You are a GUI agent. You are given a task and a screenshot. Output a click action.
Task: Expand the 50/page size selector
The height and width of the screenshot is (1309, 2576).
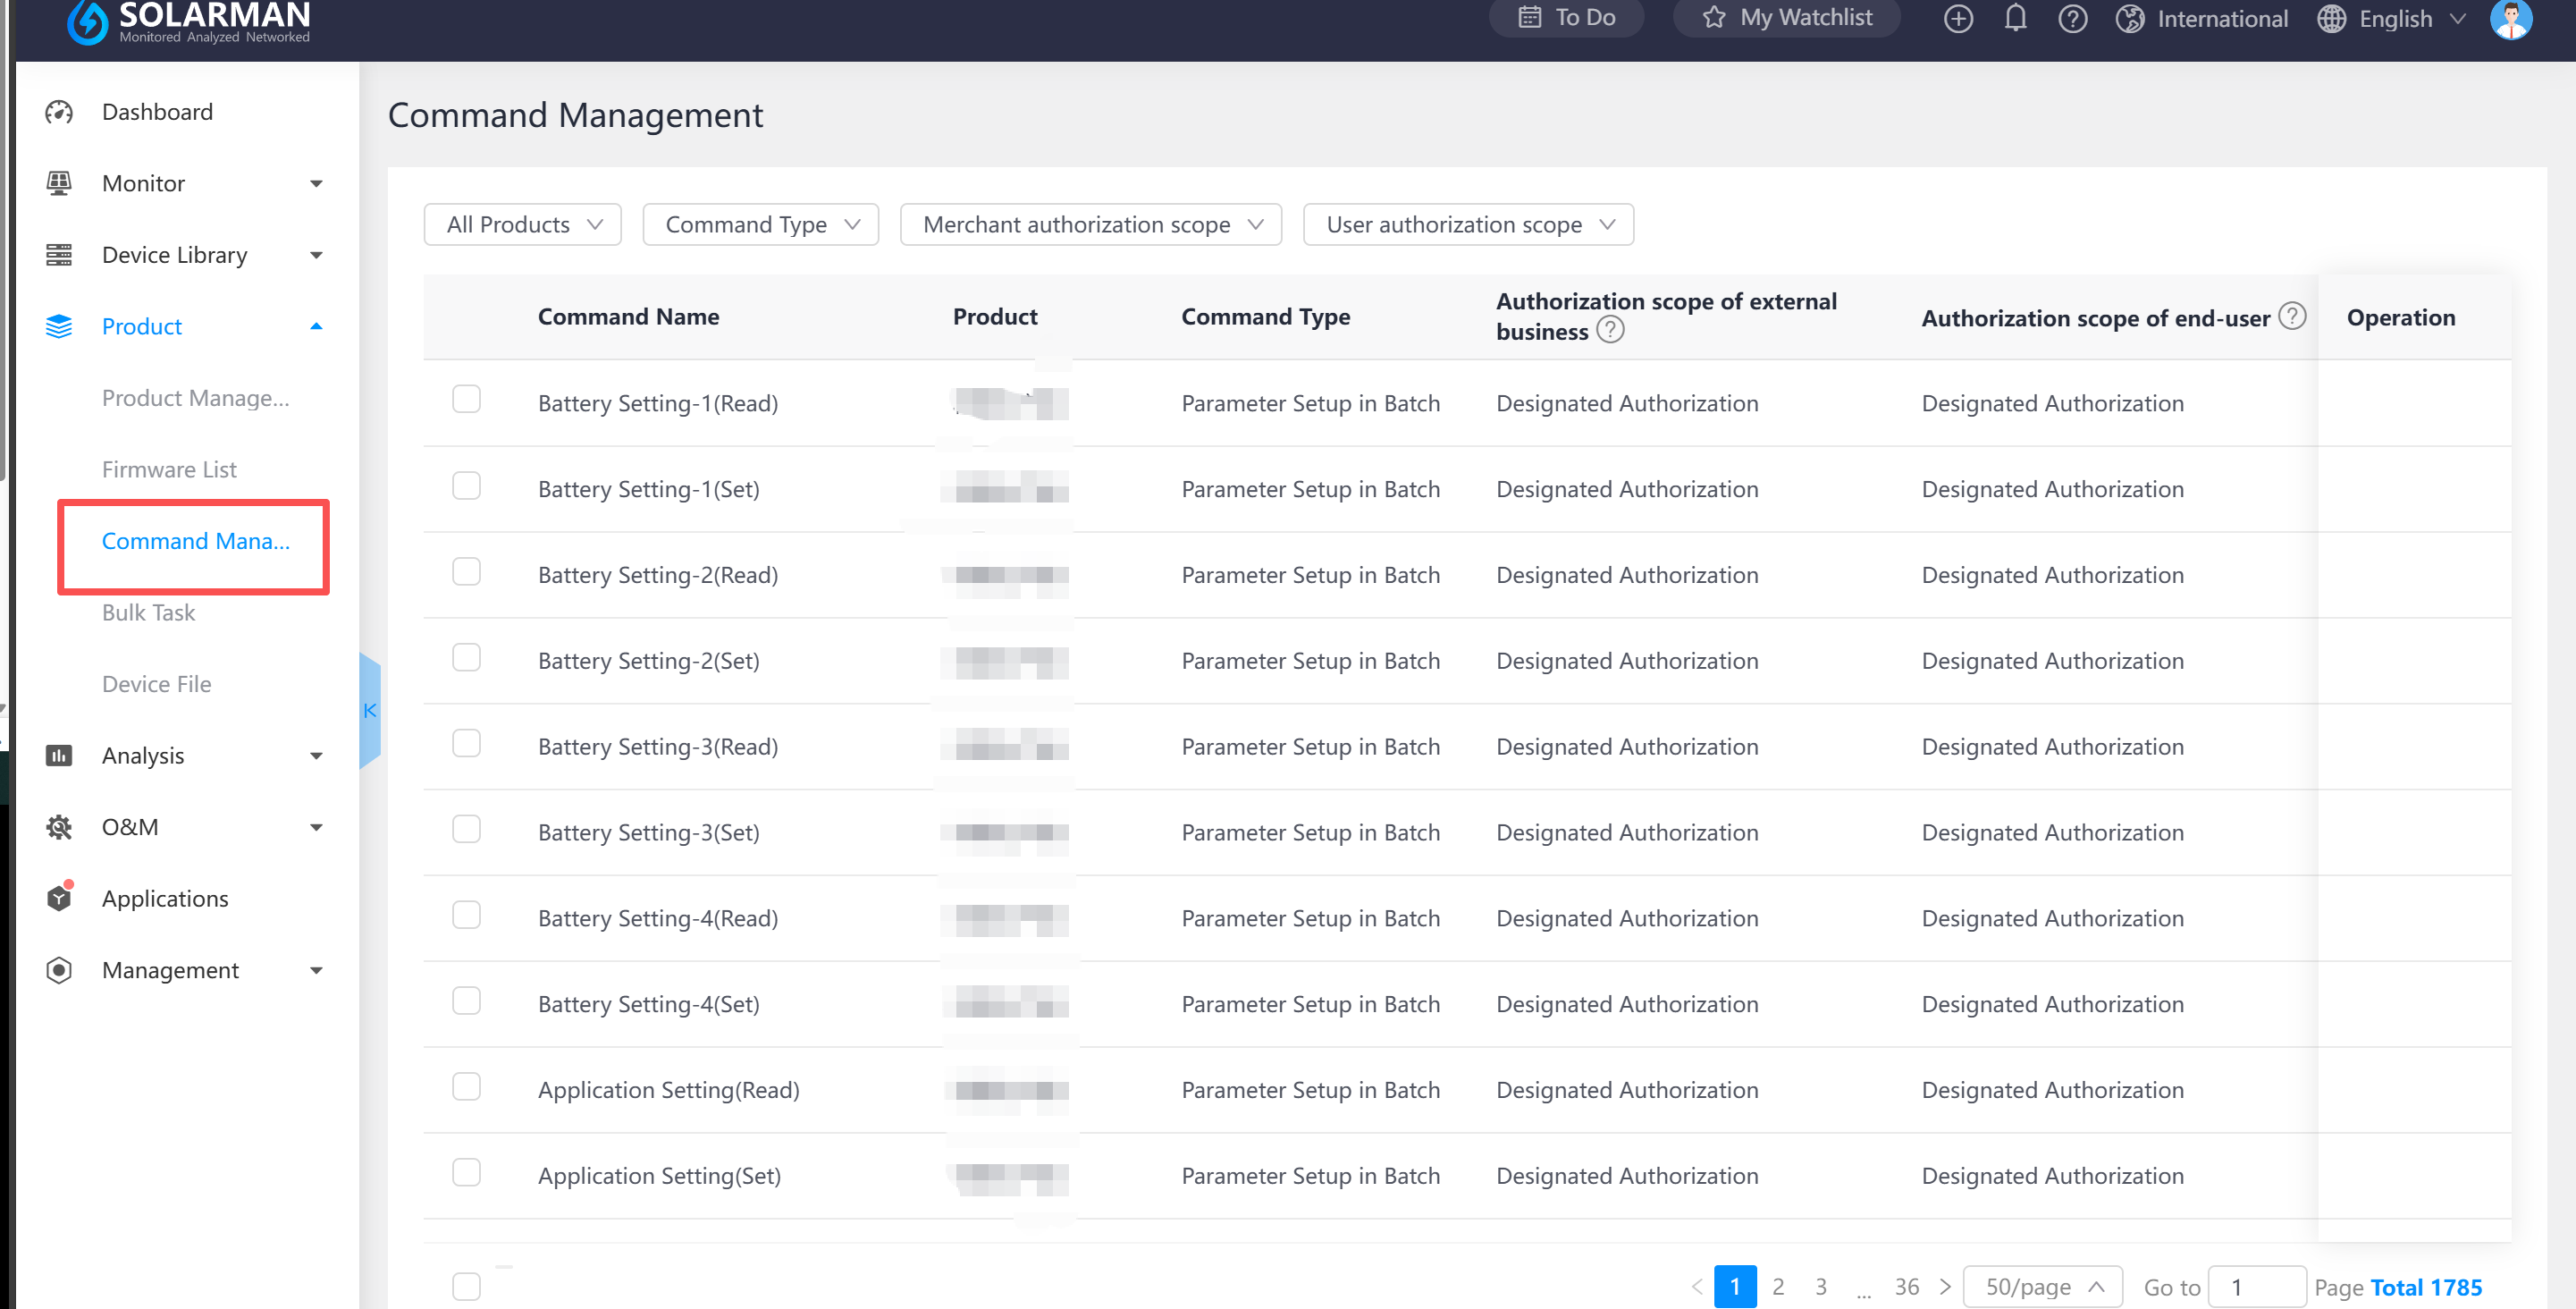click(x=2042, y=1286)
